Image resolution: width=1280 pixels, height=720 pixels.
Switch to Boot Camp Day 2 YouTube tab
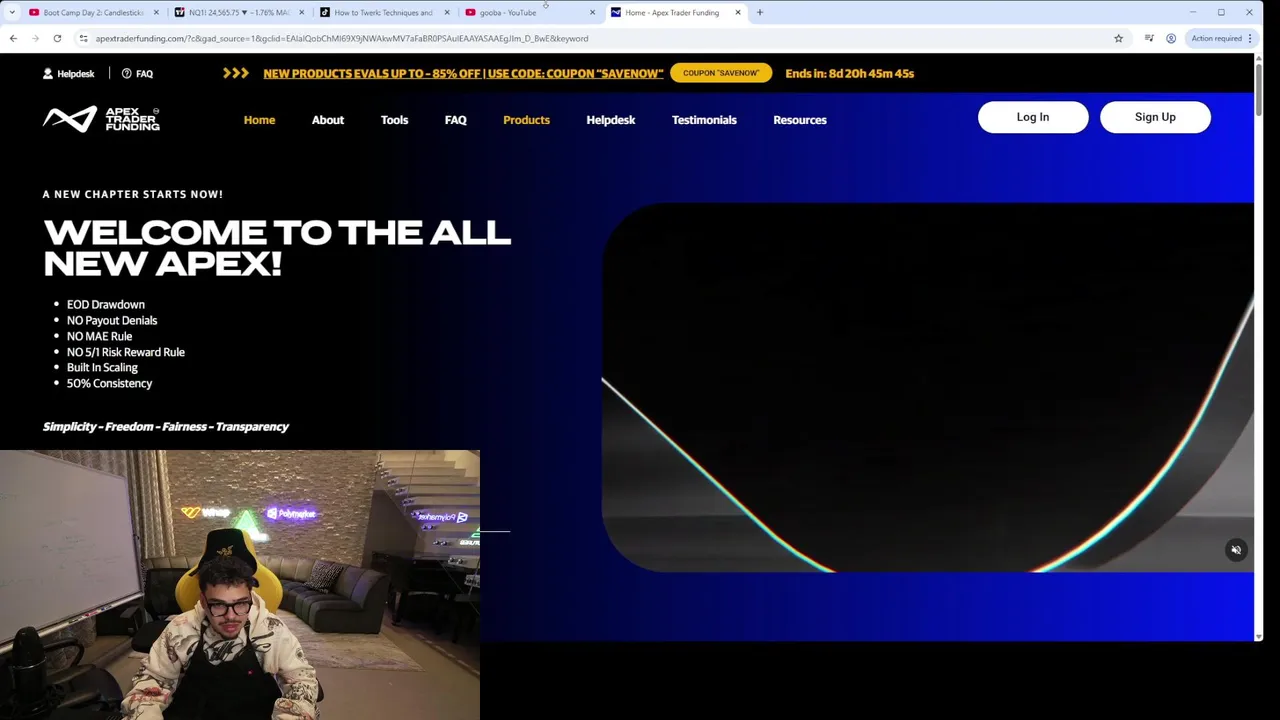pyautogui.click(x=92, y=12)
